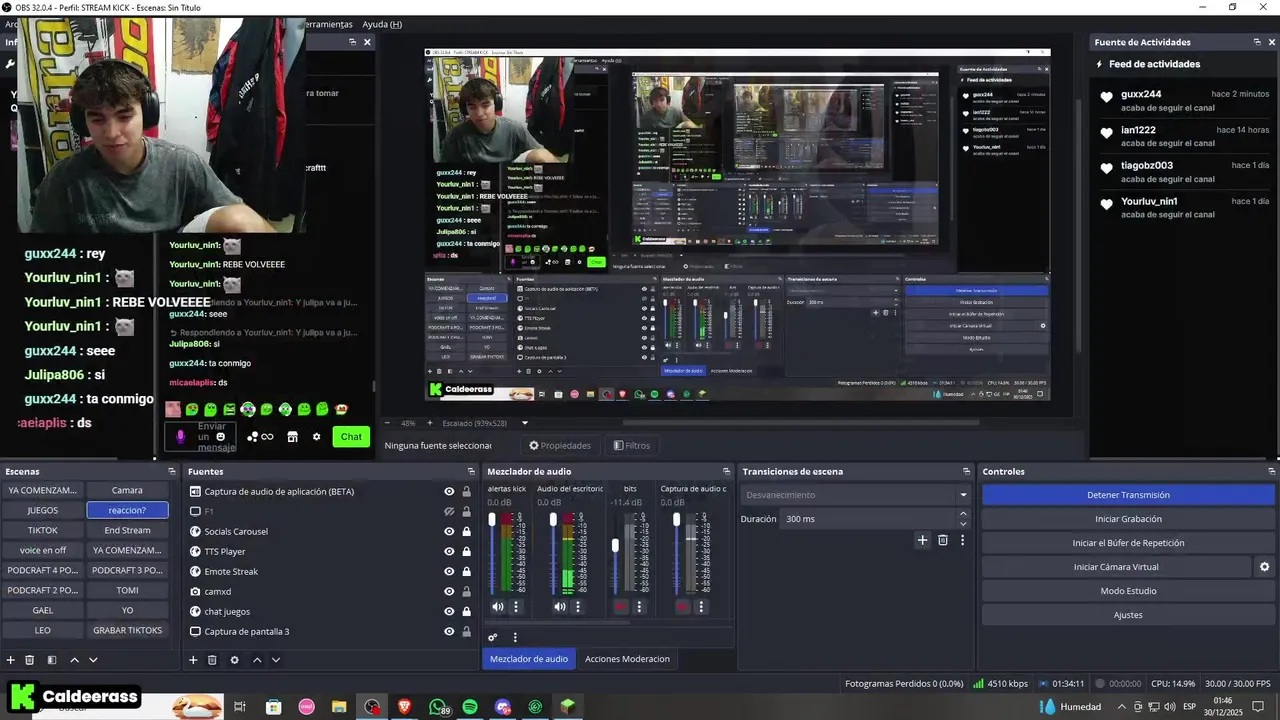
Task: Open Ajustes settings button
Action: pyautogui.click(x=1128, y=615)
